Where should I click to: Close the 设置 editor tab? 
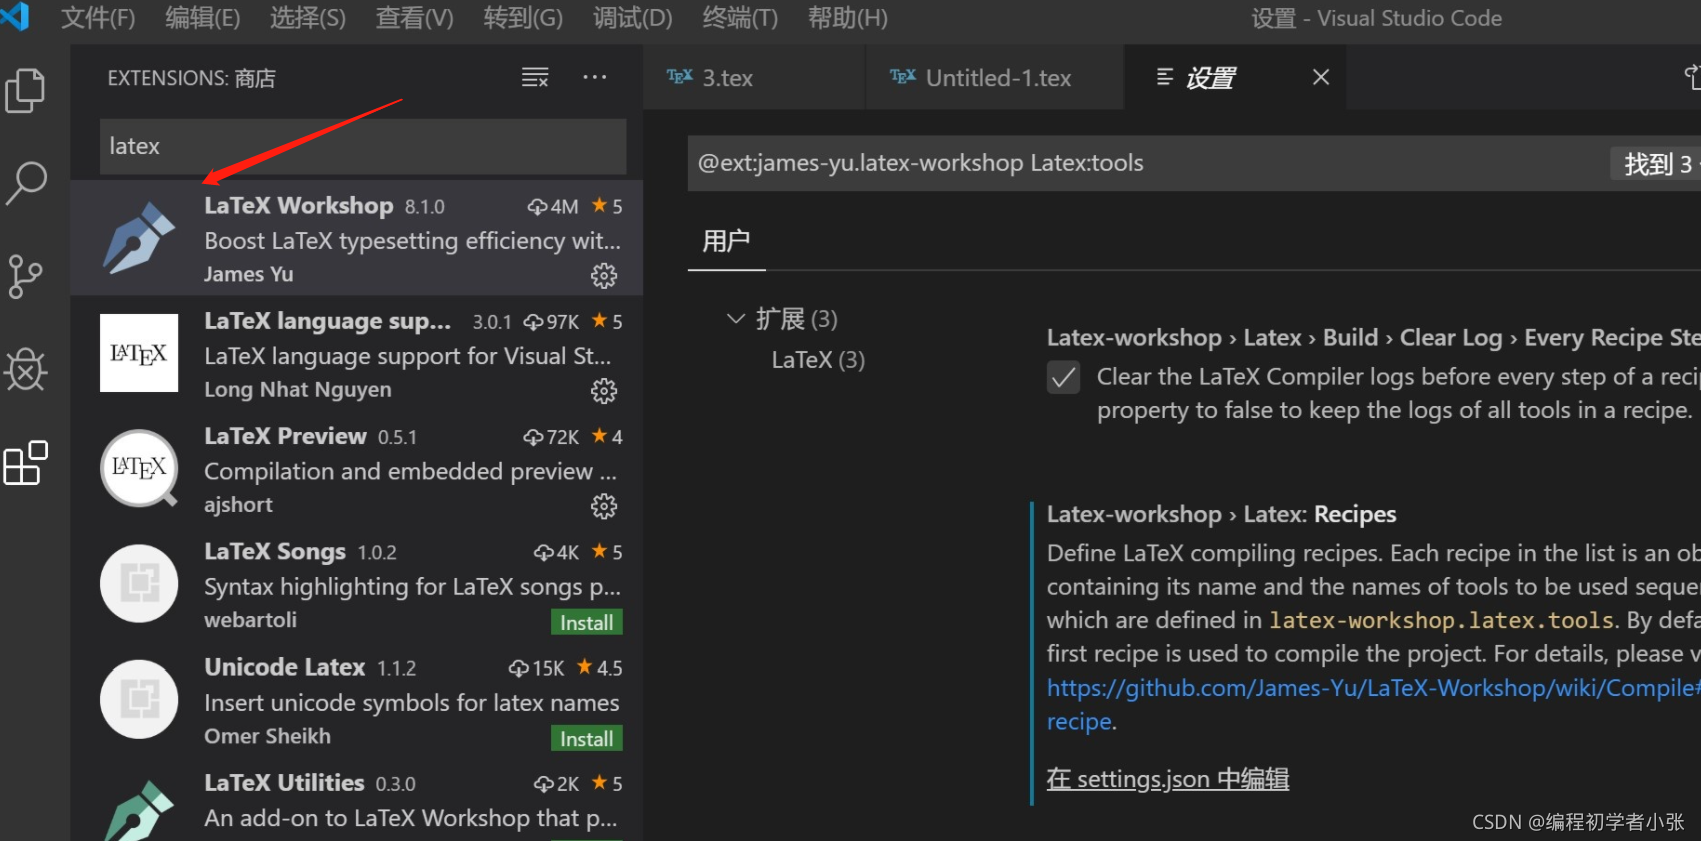point(1321,77)
